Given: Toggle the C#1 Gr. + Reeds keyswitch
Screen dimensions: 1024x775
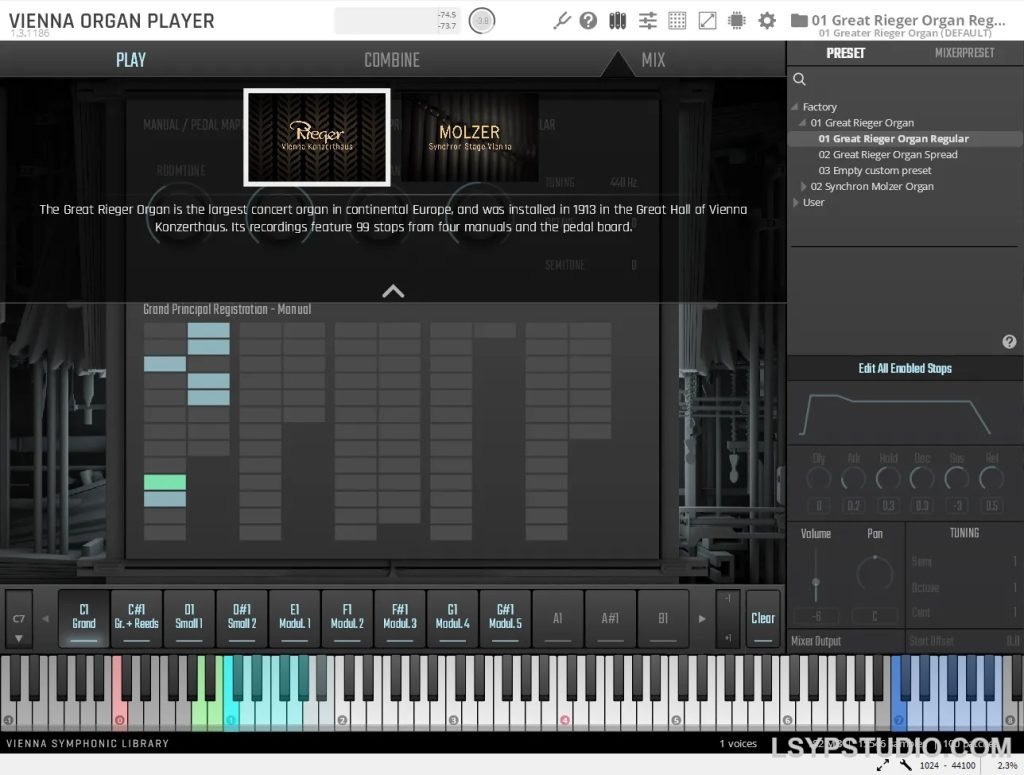Looking at the screenshot, I should [x=136, y=618].
